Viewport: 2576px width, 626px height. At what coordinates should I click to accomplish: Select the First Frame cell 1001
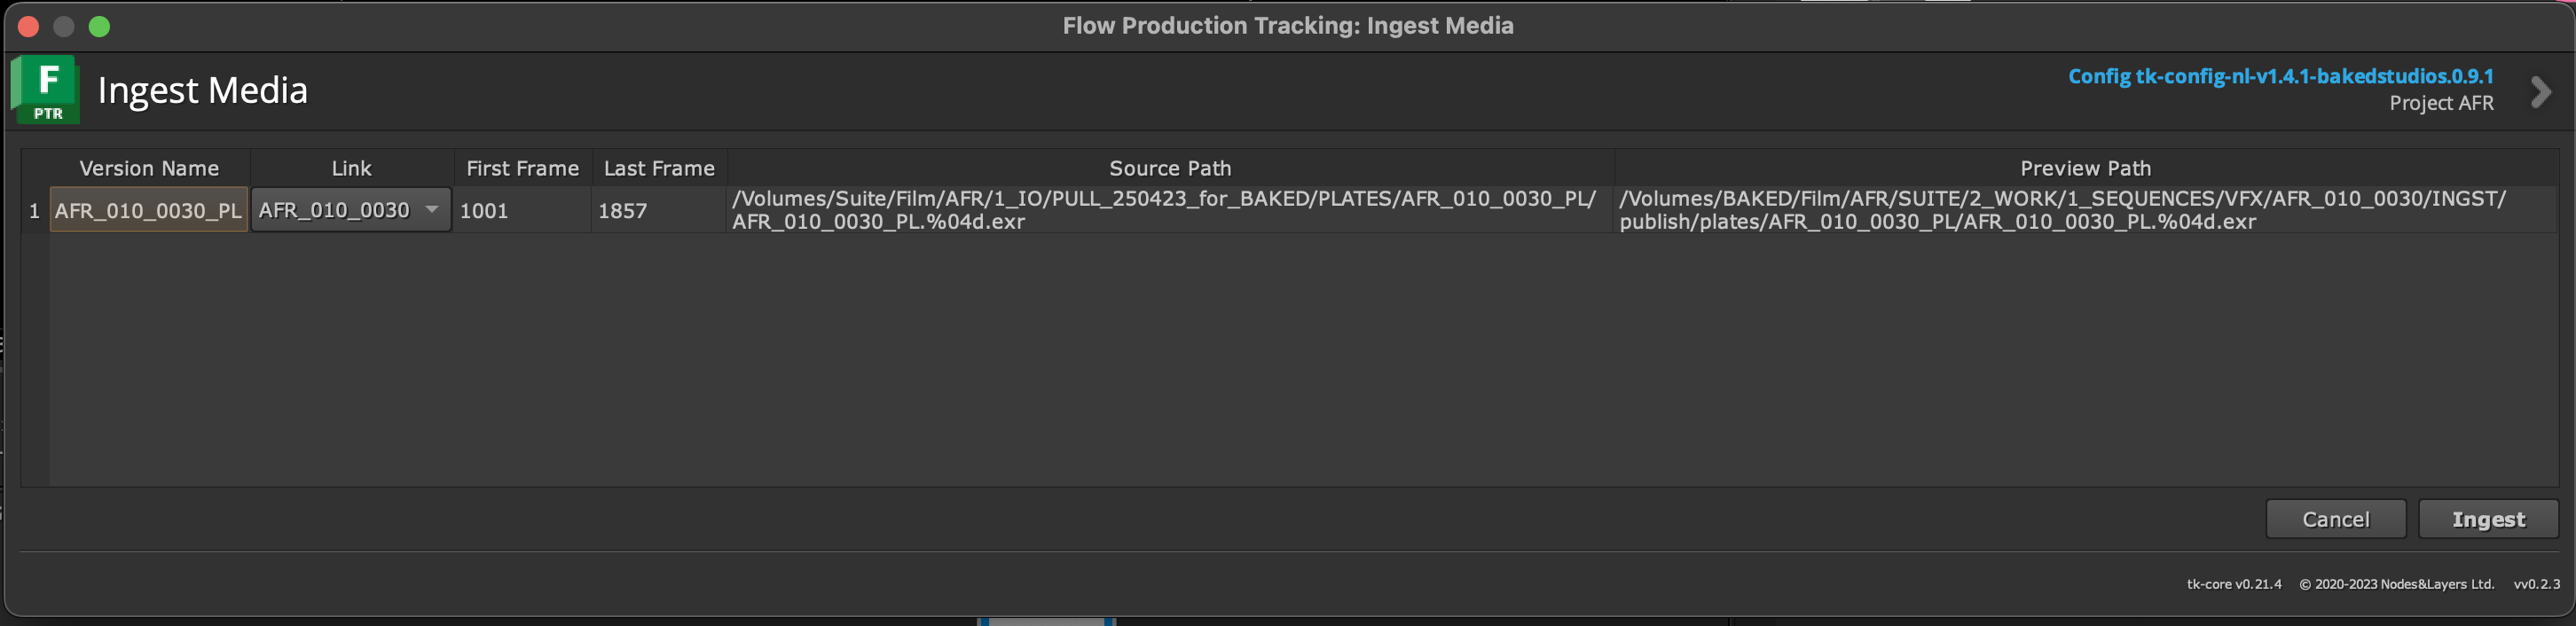tap(522, 210)
